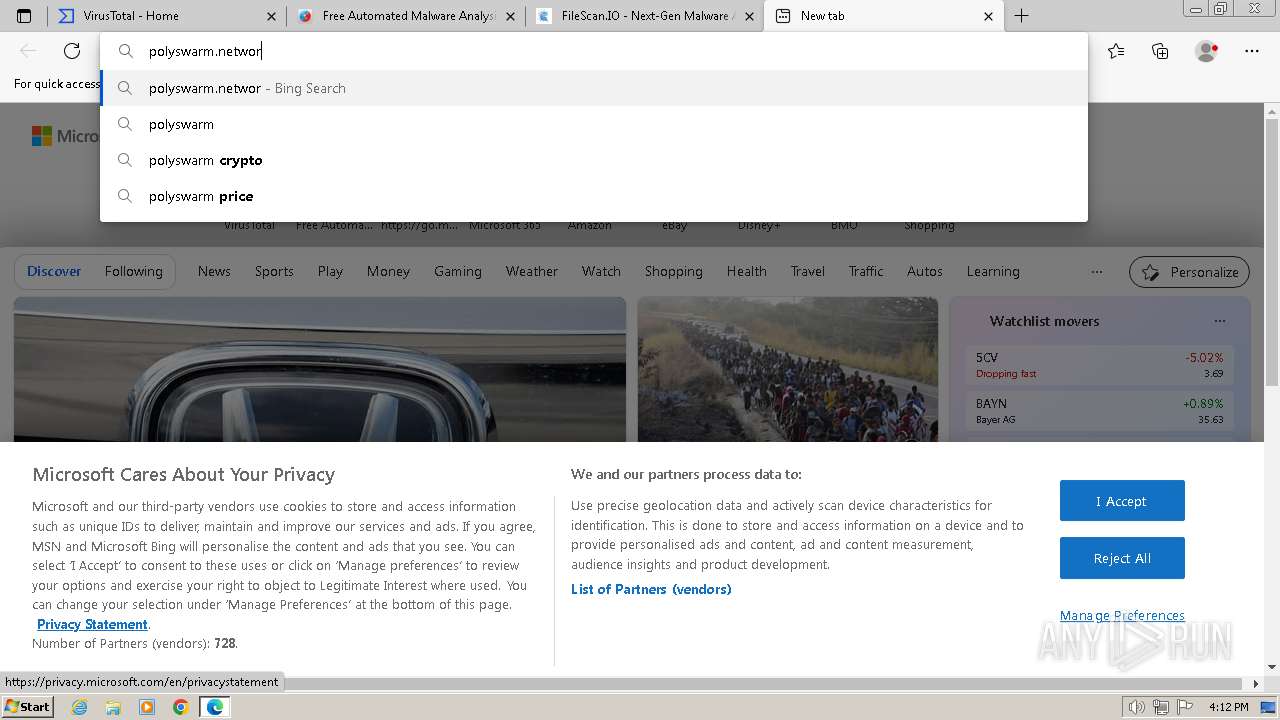Open the car emblem news thumbnail
This screenshot has height=720, width=1280.
point(320,369)
